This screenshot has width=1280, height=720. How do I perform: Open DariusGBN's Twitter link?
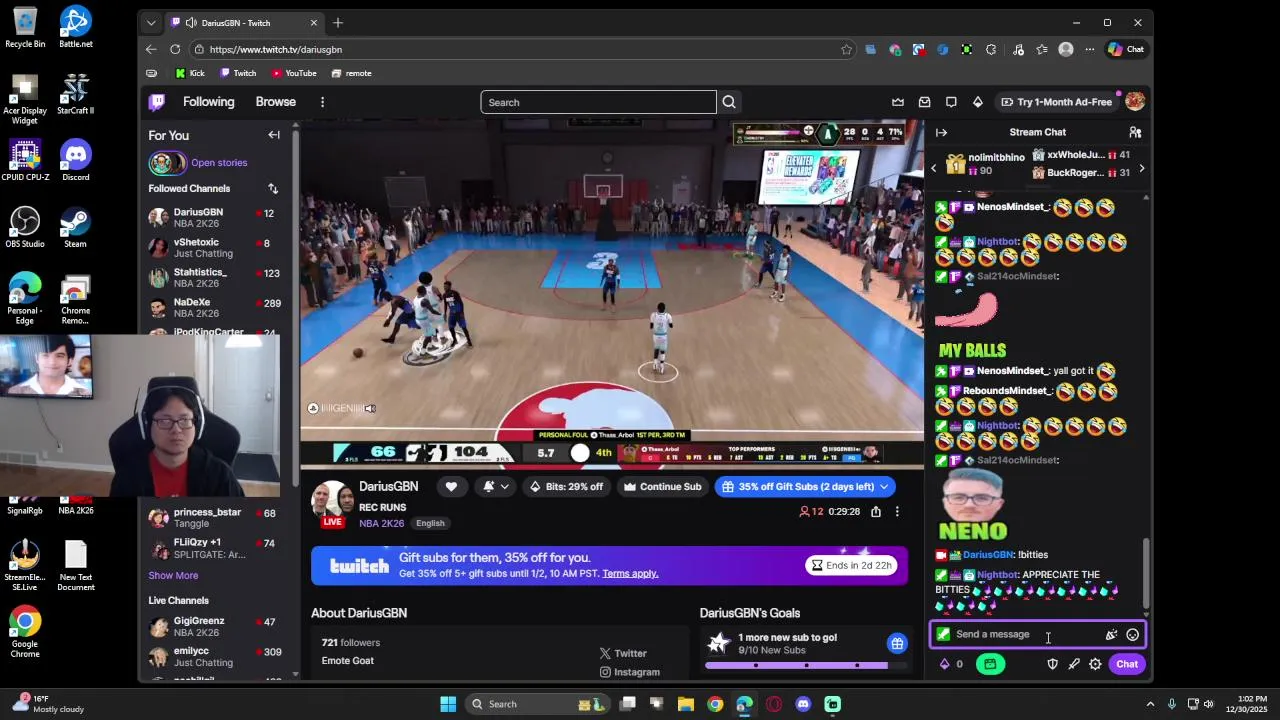point(623,653)
